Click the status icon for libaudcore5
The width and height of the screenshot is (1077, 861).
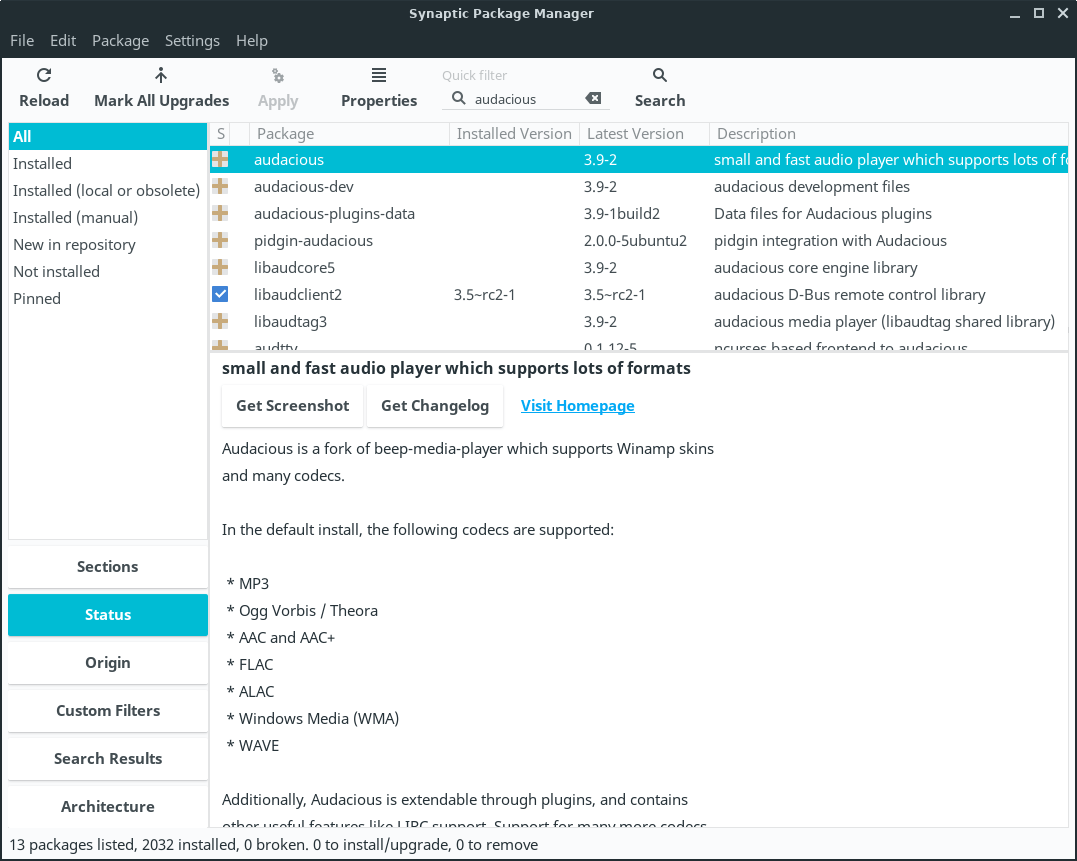(220, 268)
